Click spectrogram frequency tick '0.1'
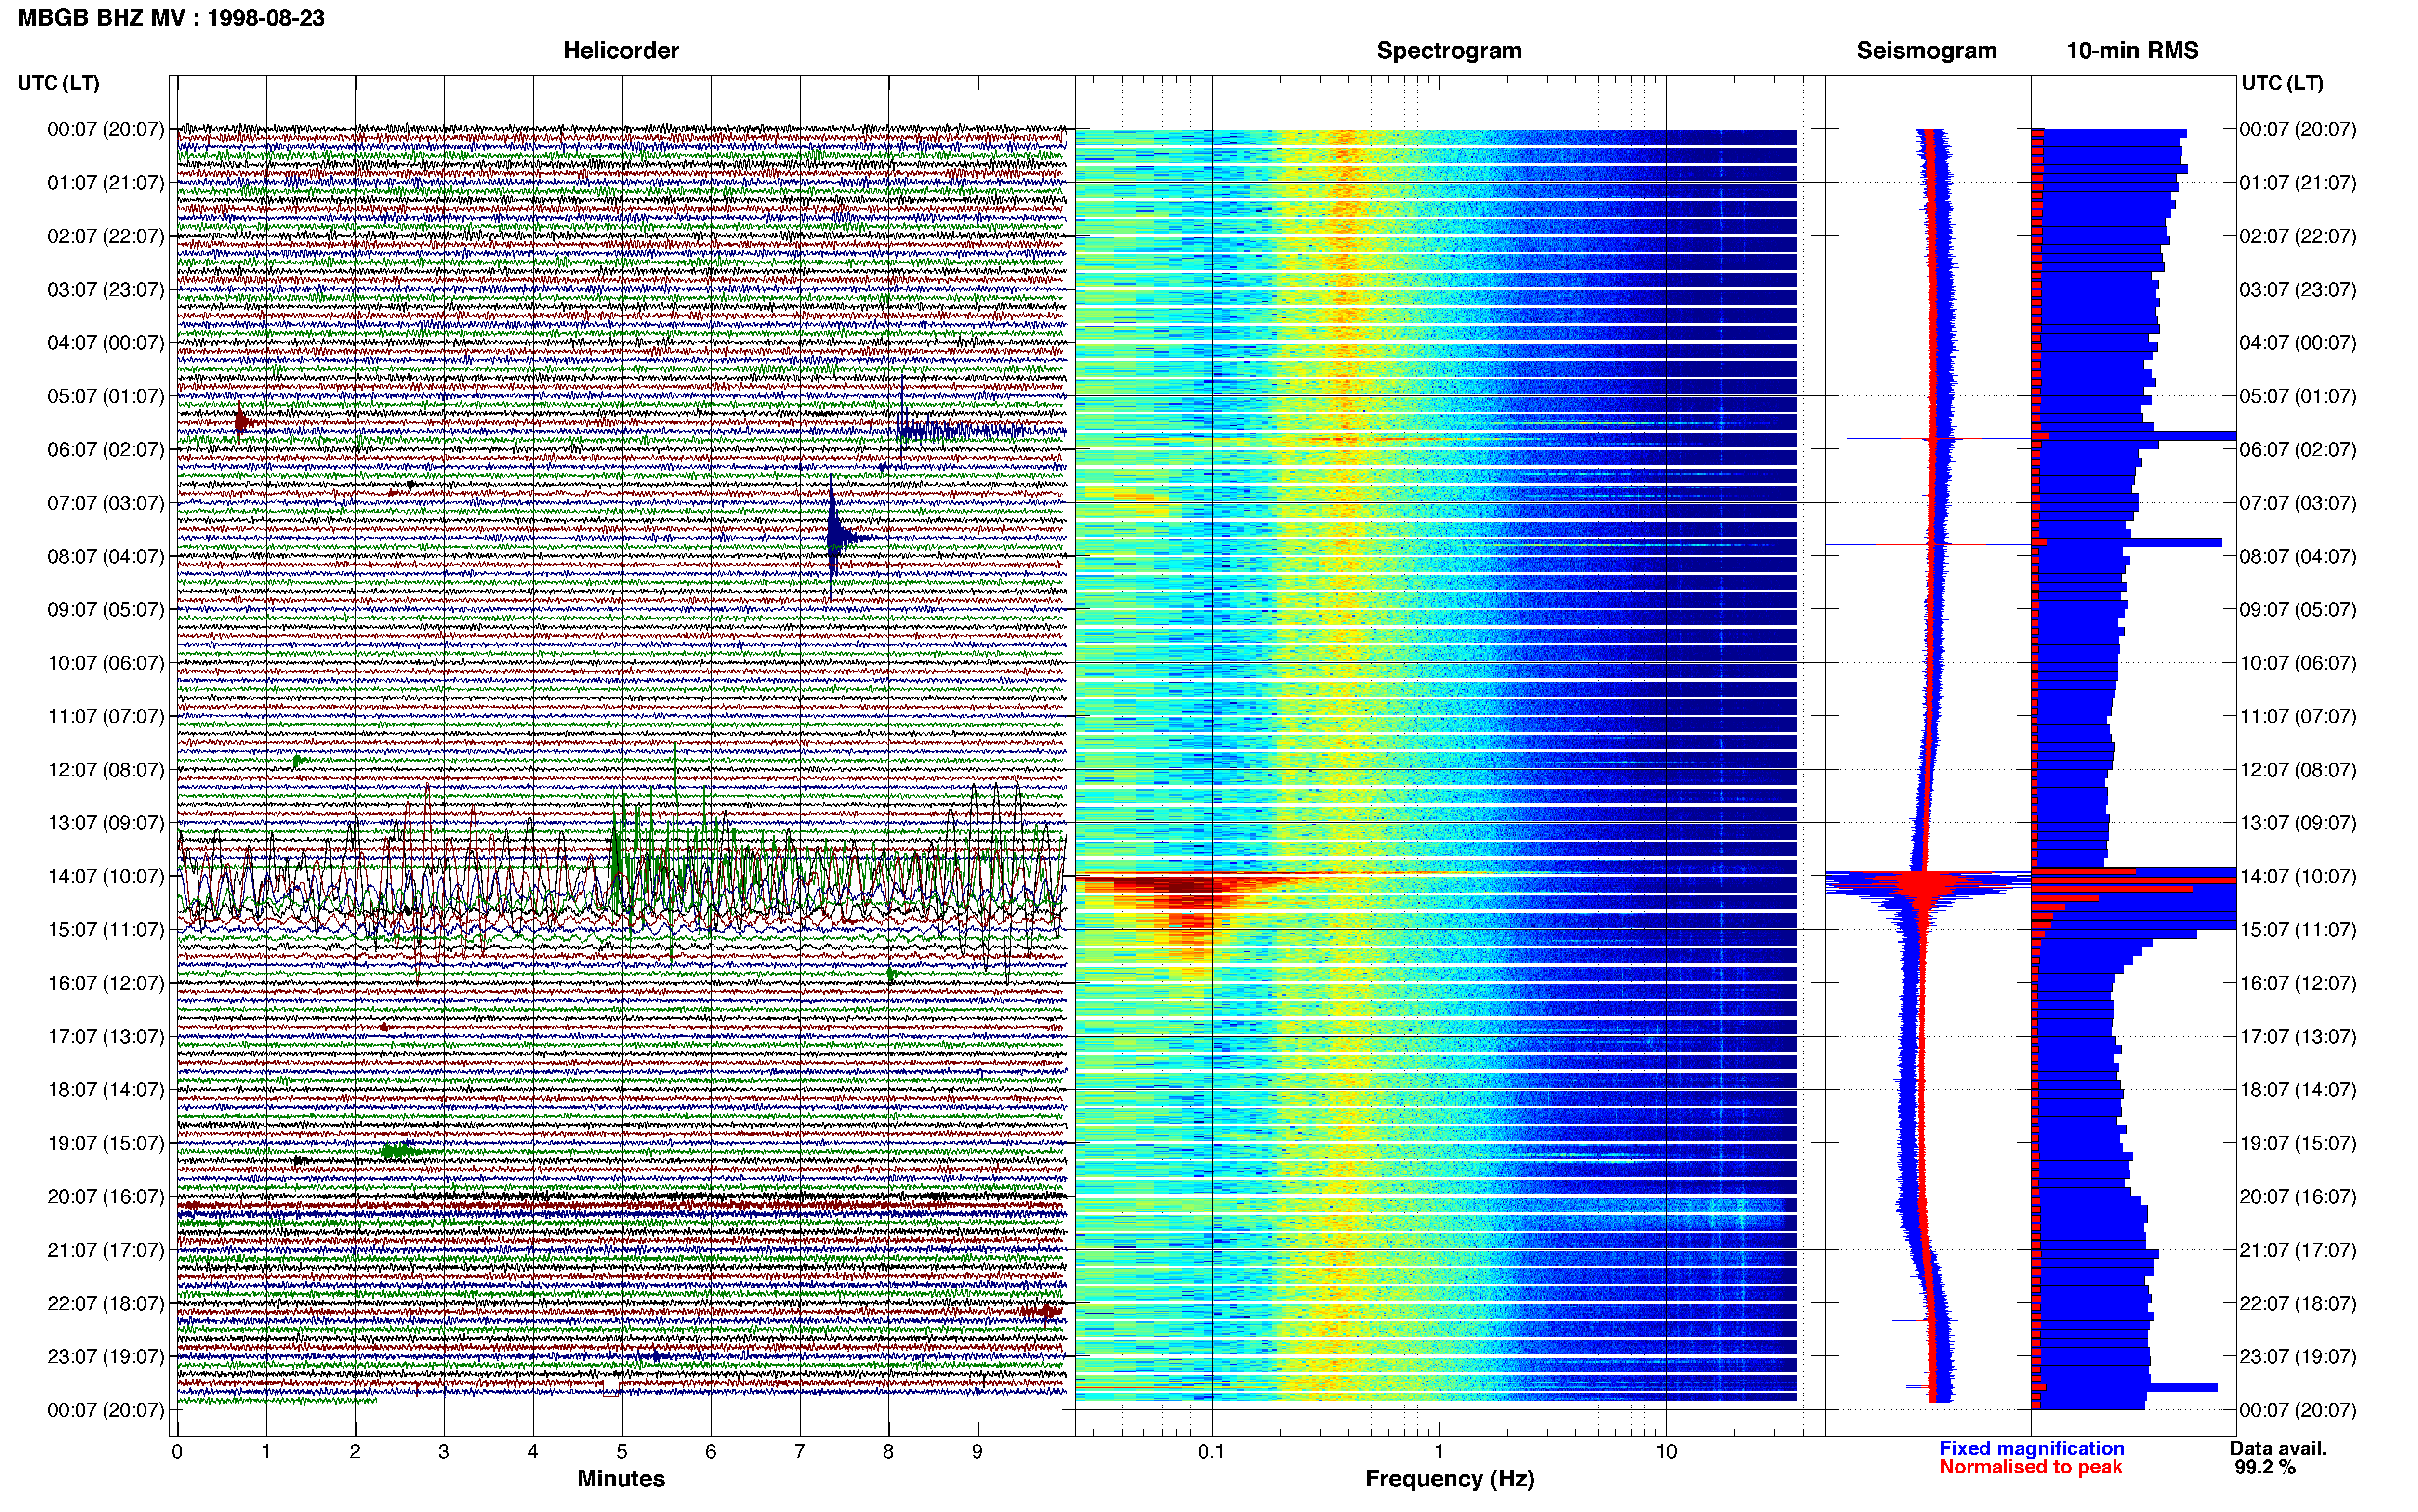Image resolution: width=2418 pixels, height=1512 pixels. point(1211,1452)
